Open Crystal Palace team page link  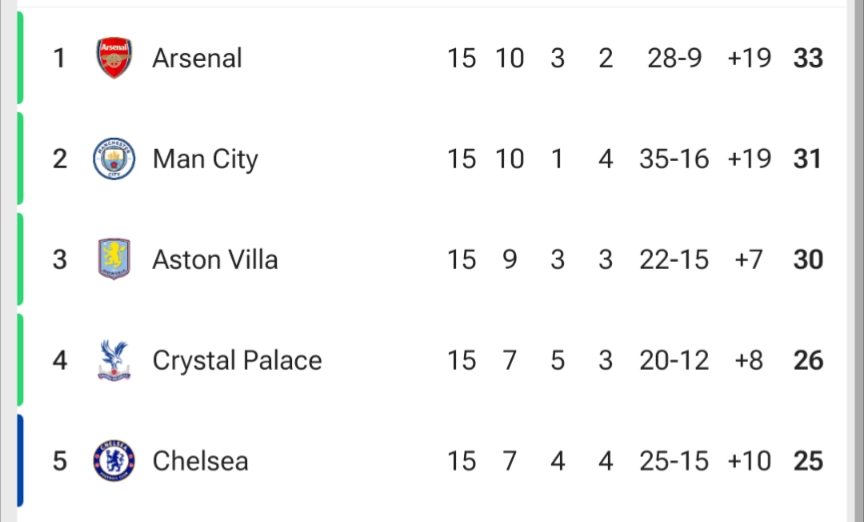click(237, 360)
